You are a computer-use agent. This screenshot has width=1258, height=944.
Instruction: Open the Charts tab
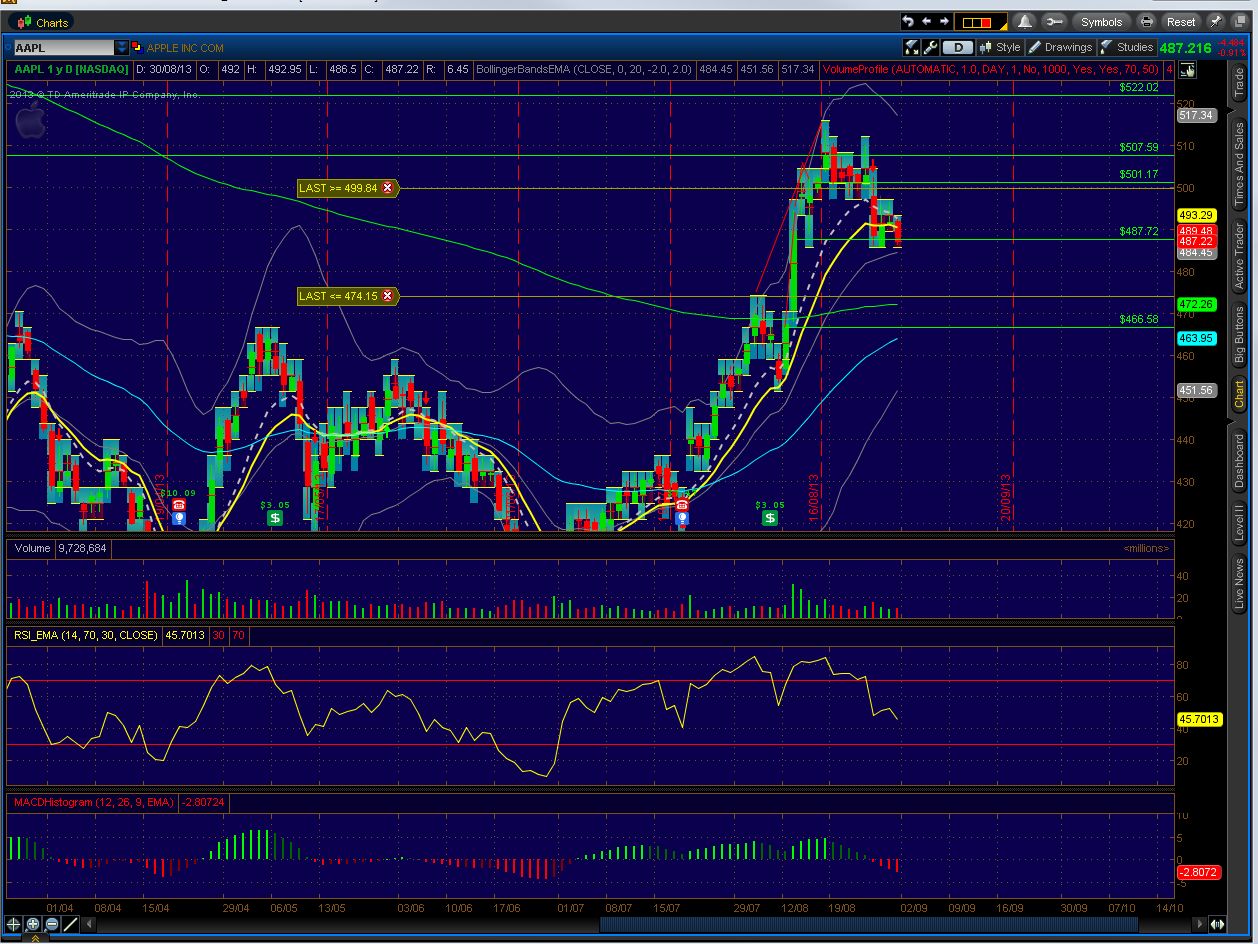[x=42, y=21]
